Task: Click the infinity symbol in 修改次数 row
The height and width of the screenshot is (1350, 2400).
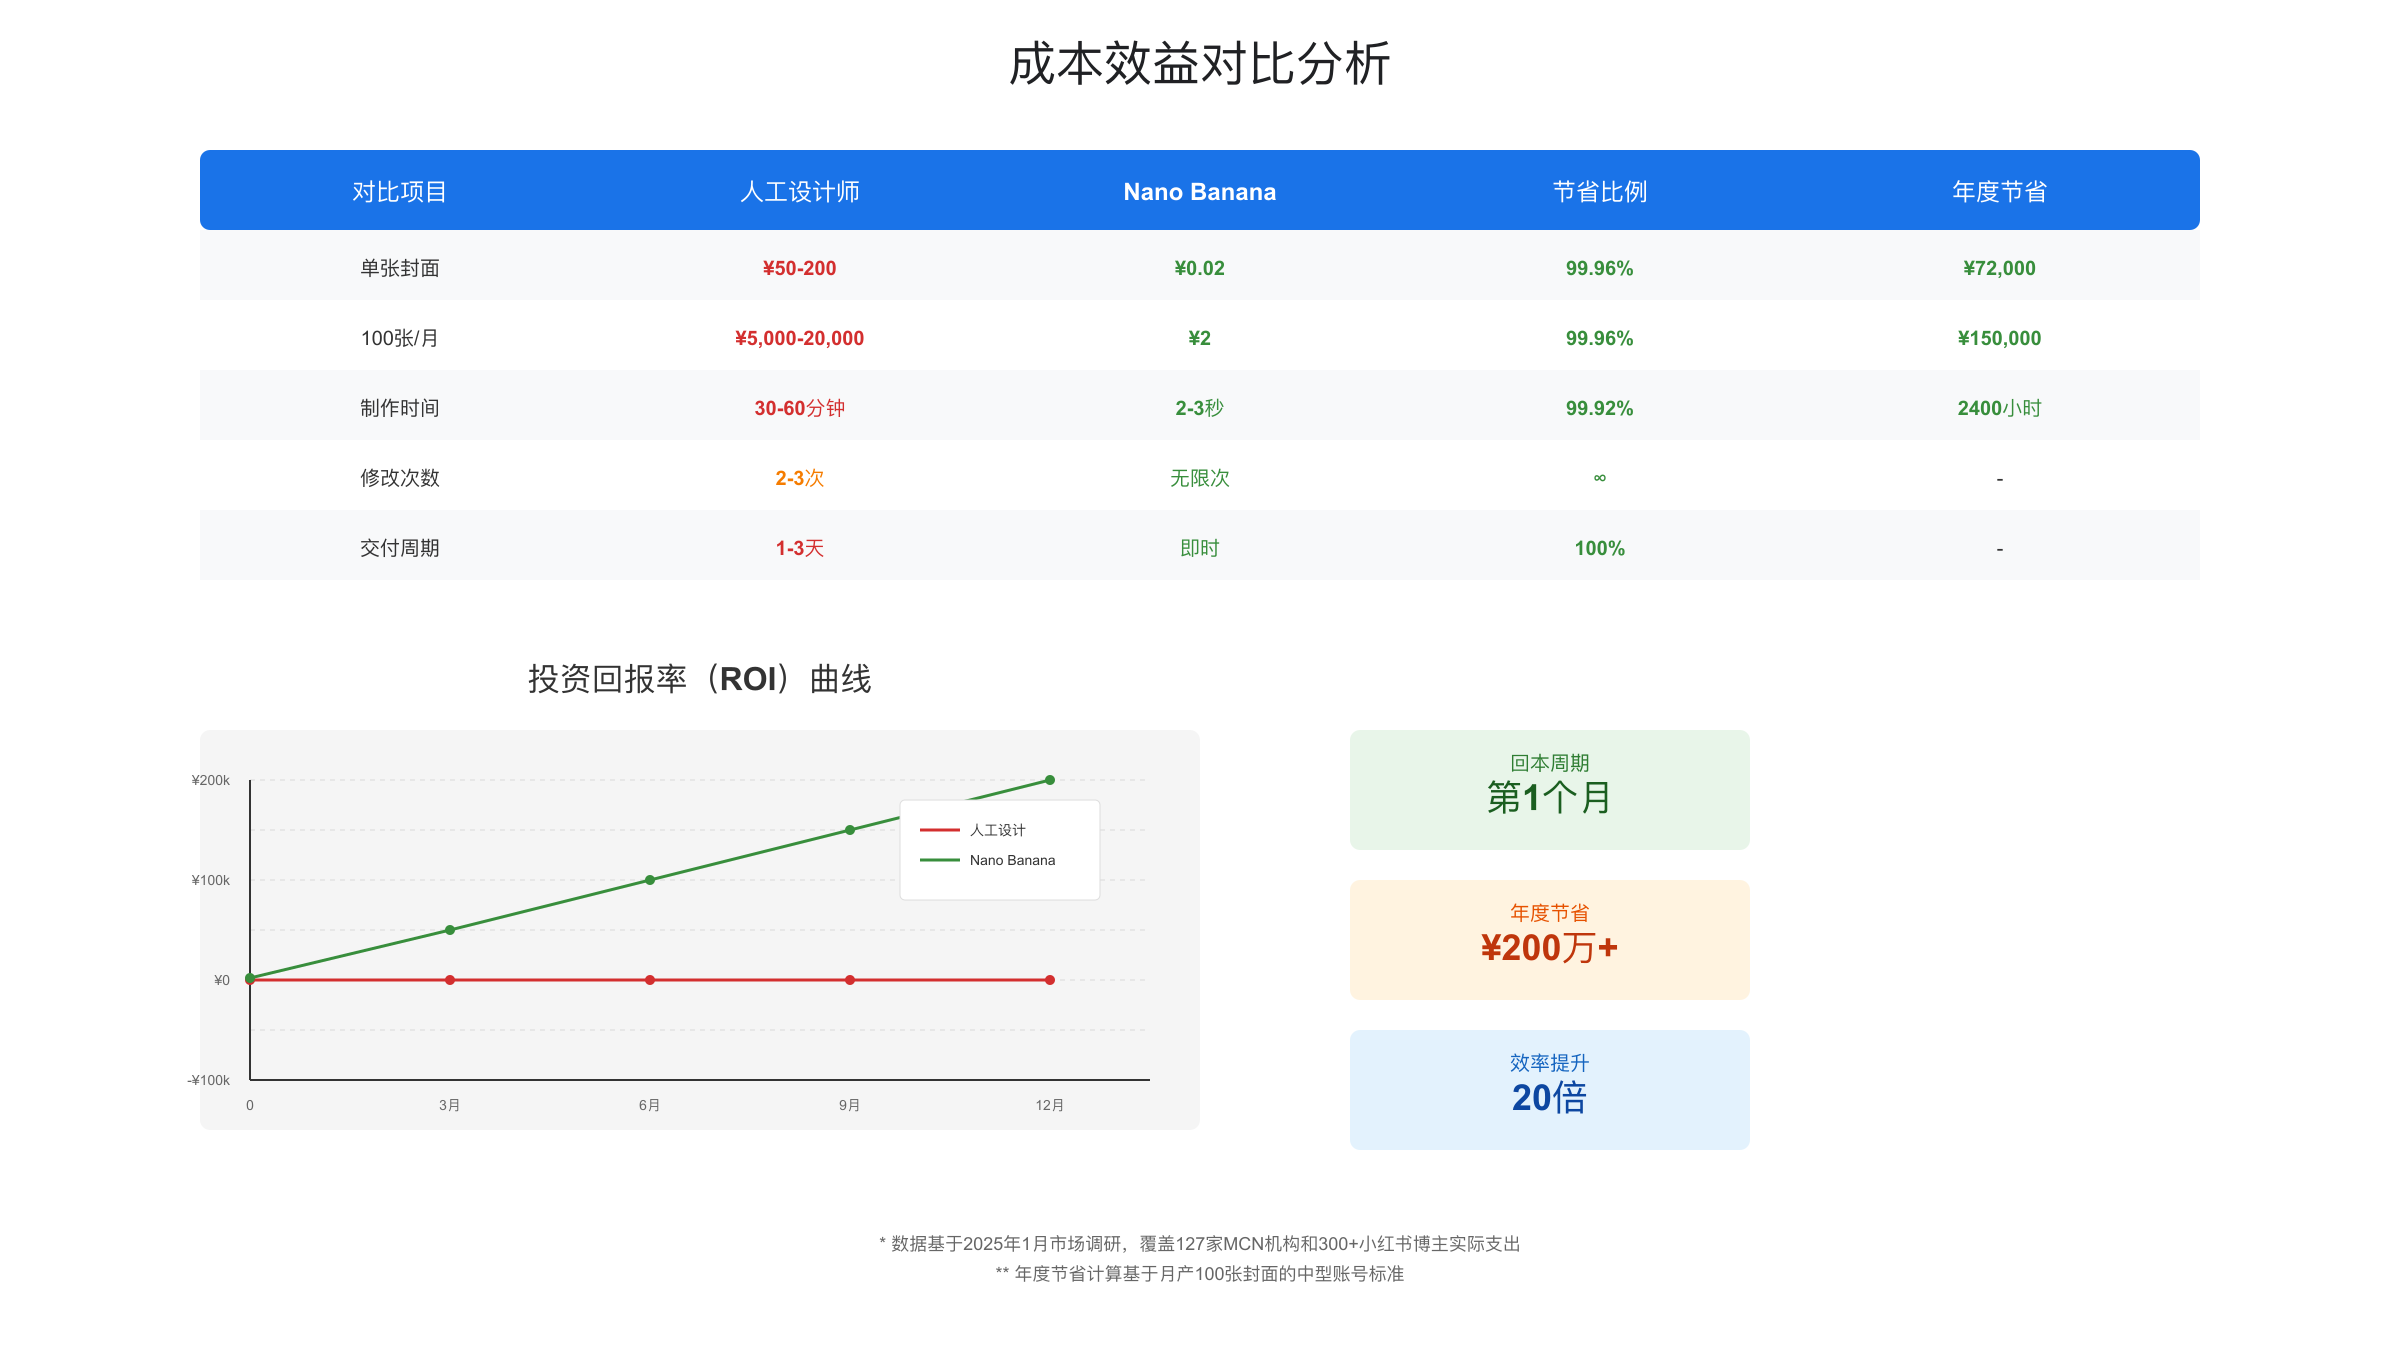Action: point(1599,478)
